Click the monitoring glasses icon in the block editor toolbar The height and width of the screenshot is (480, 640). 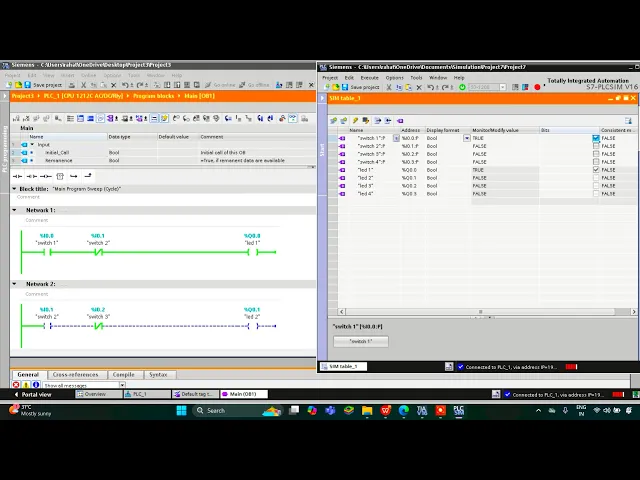click(x=293, y=118)
